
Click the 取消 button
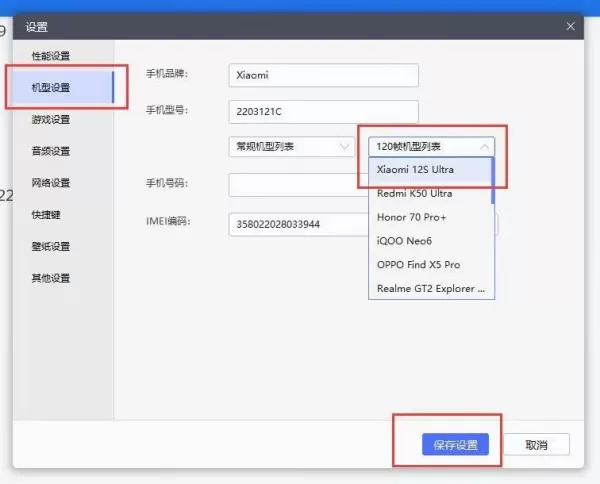[x=536, y=445]
